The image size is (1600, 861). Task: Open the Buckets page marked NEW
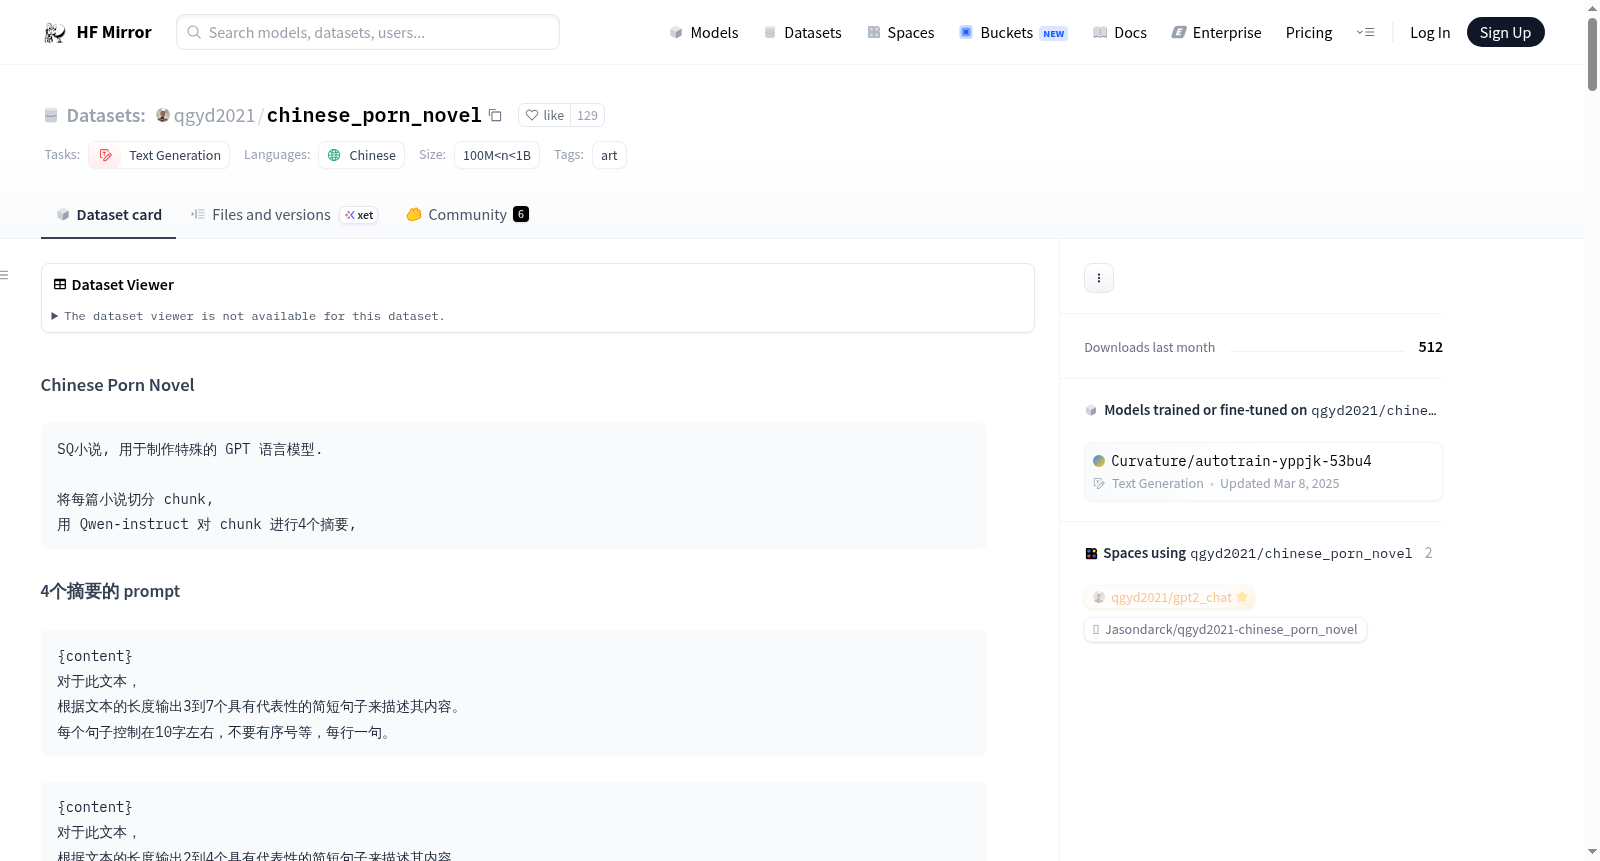click(x=1013, y=32)
